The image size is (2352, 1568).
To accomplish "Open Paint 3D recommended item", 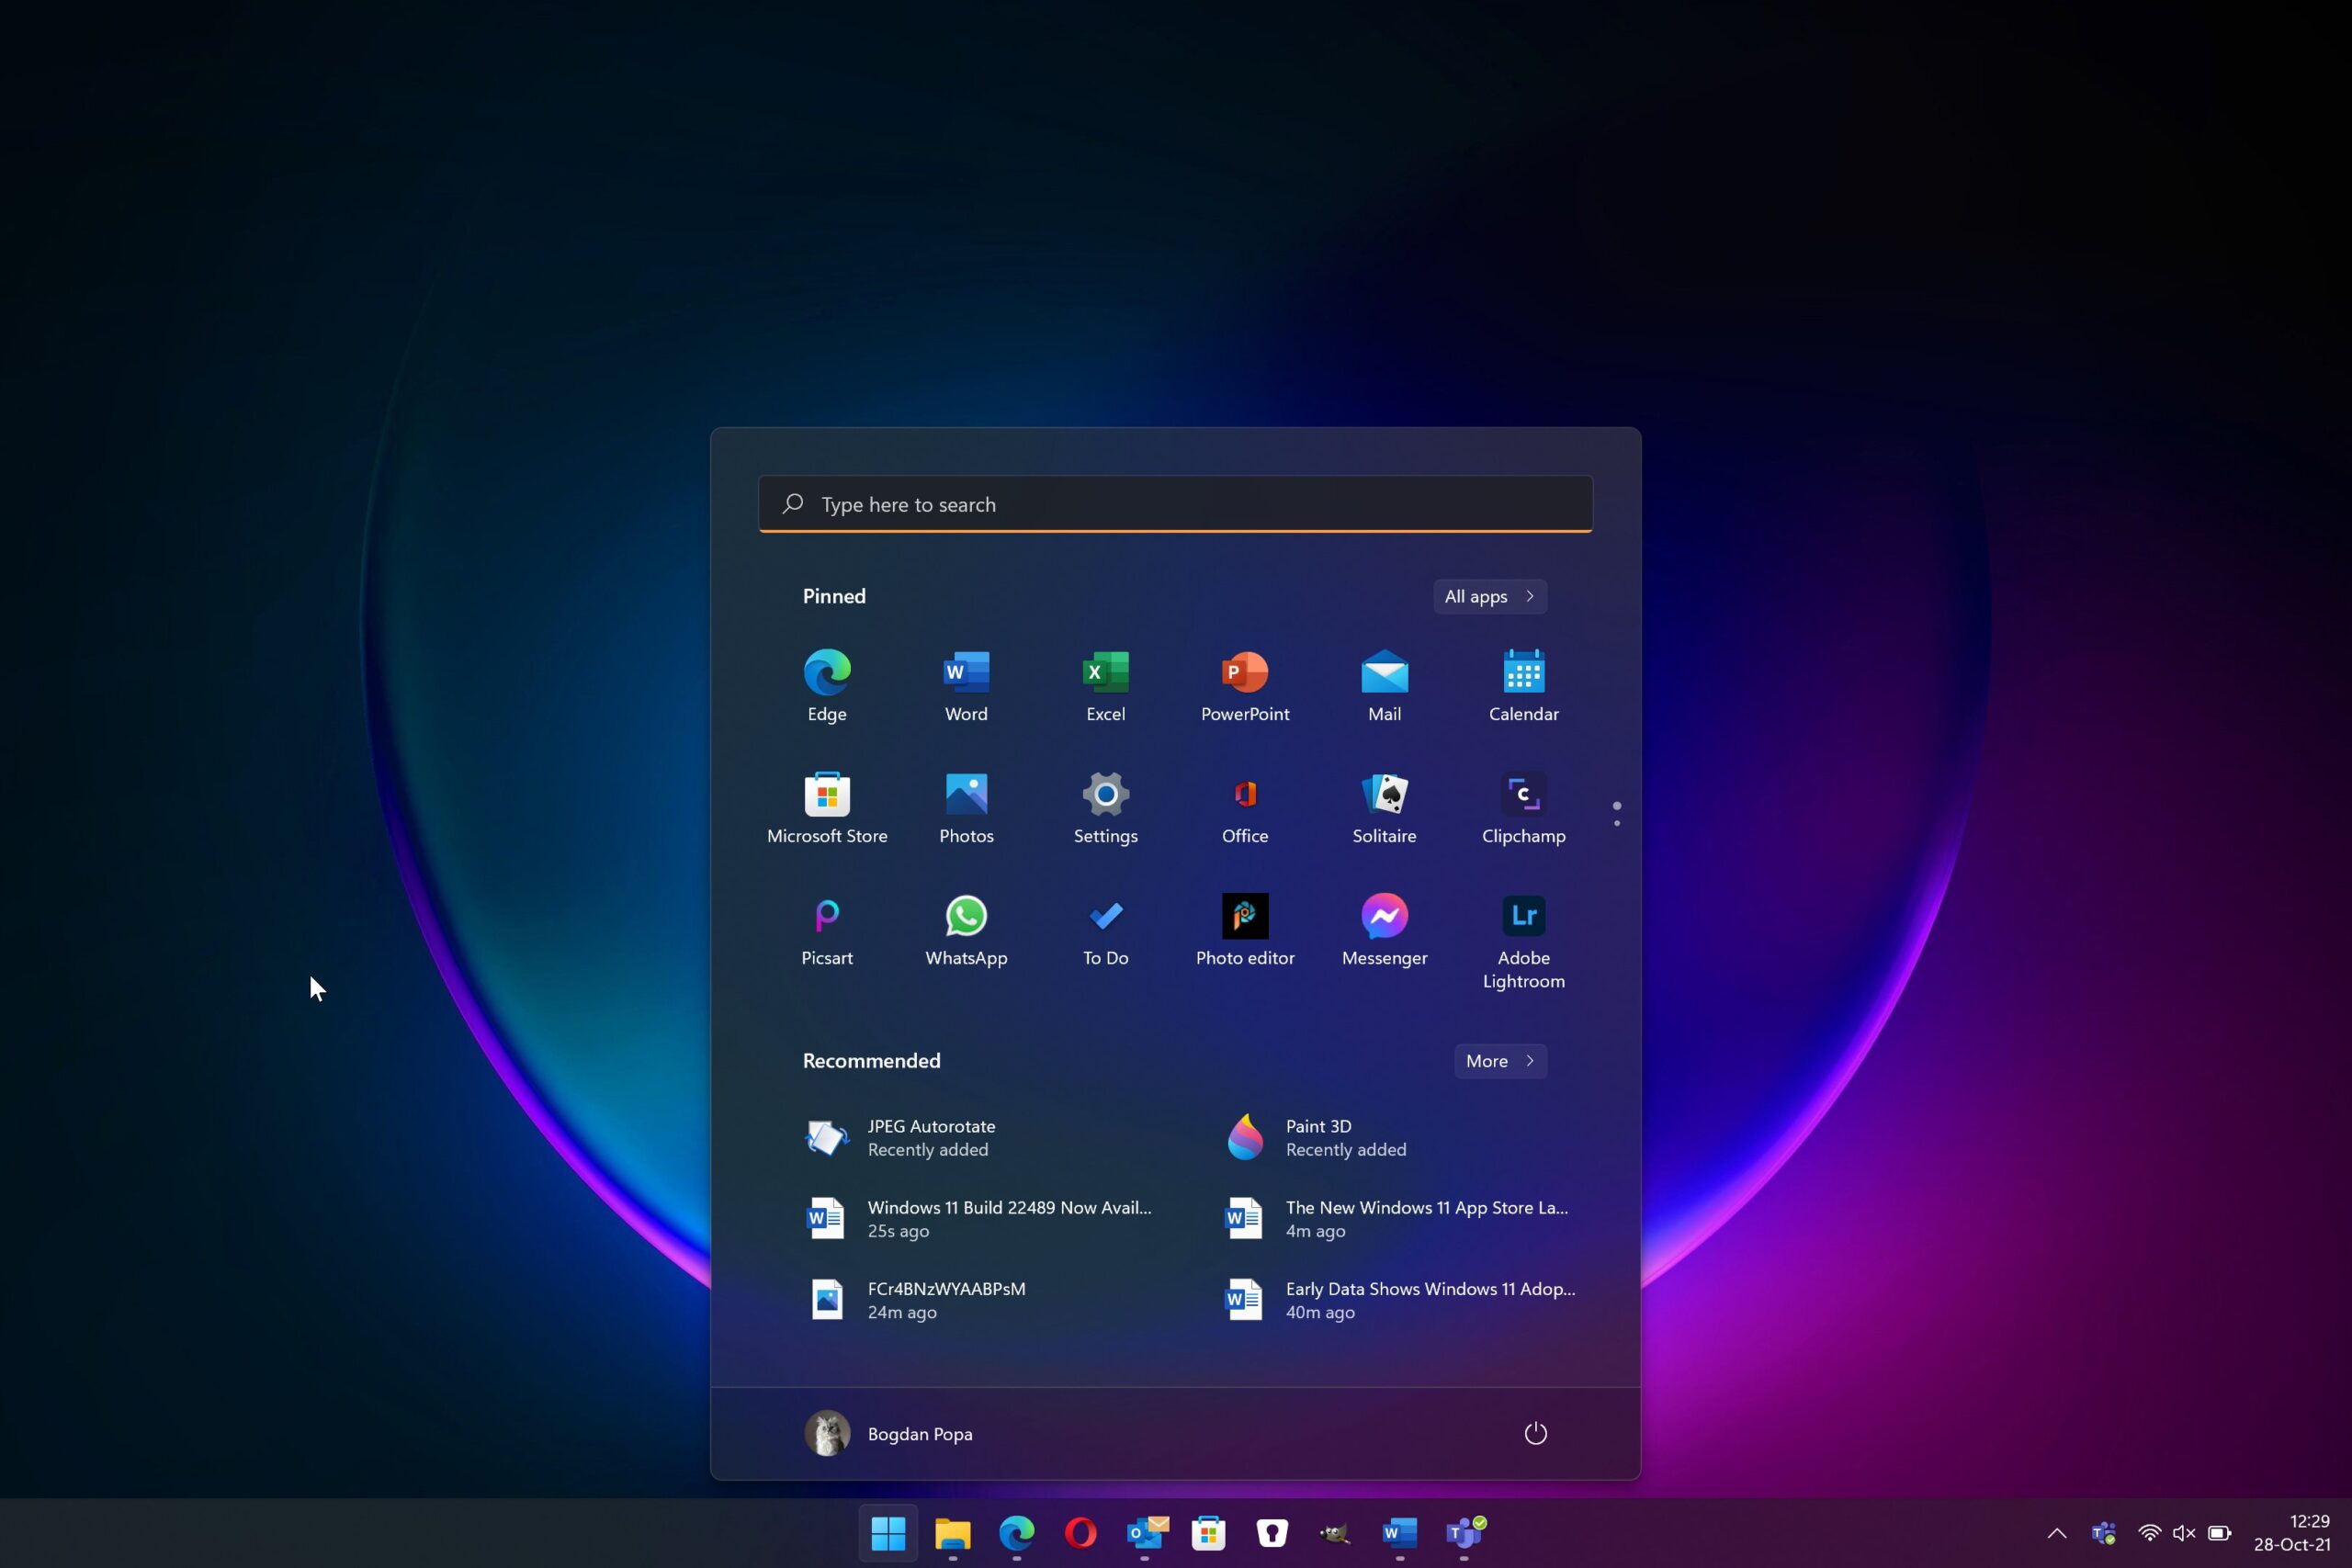I will pos(1316,1138).
